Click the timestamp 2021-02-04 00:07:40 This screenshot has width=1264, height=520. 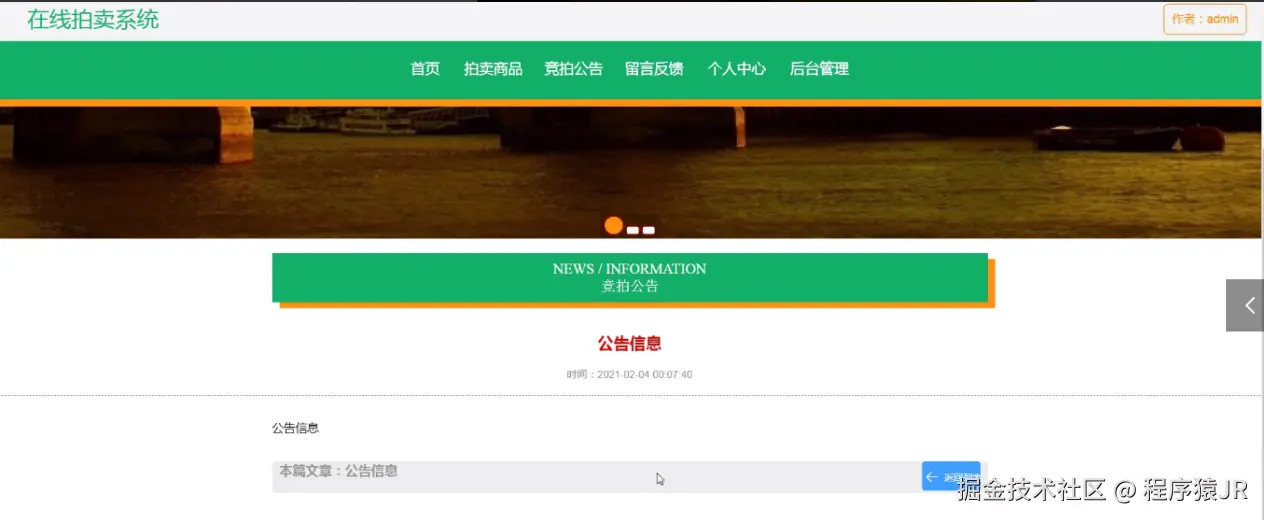pyautogui.click(x=645, y=375)
